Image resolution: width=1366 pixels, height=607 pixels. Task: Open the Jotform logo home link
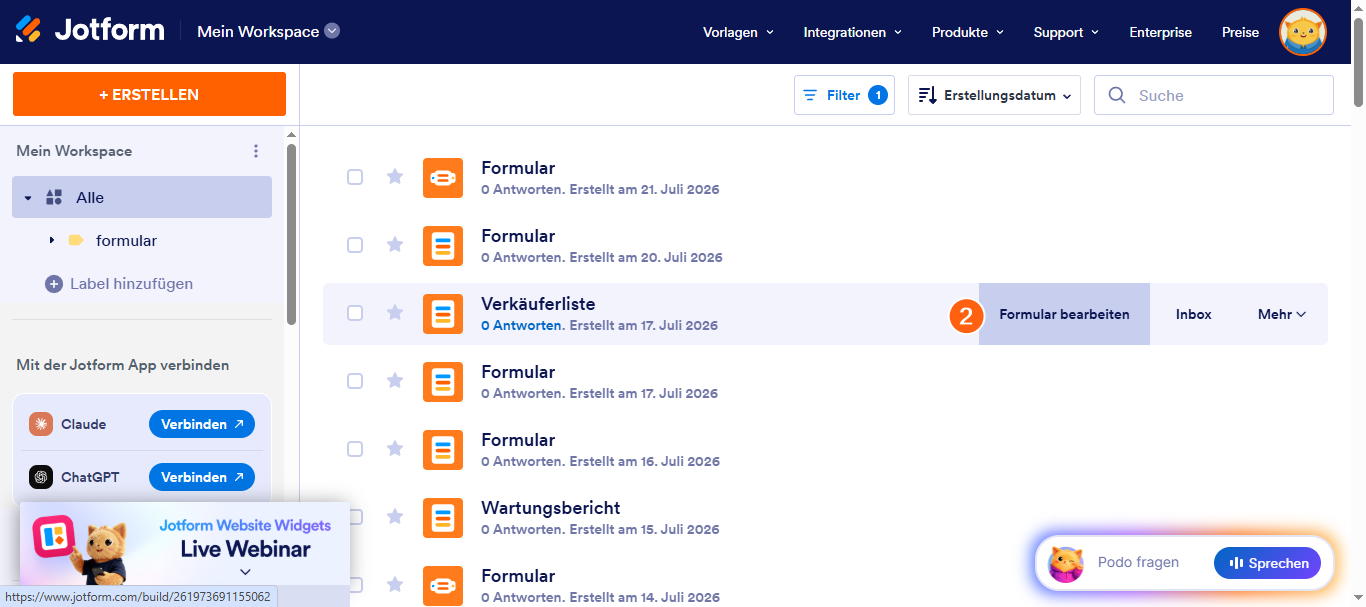[90, 30]
